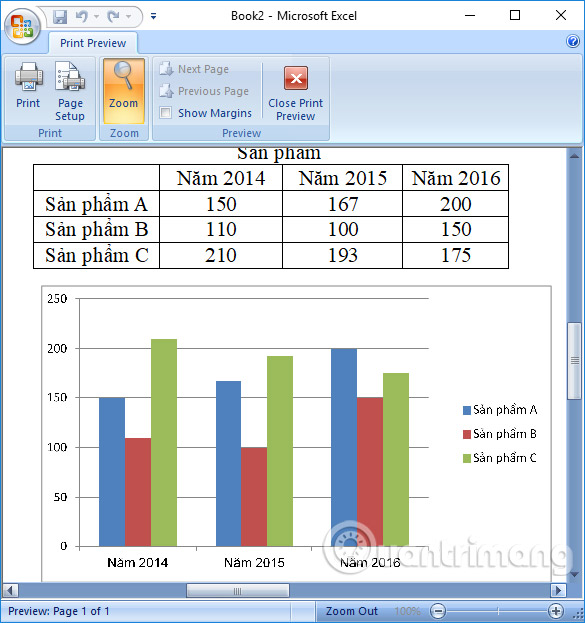Expand the Undo history dropdown arrow
The width and height of the screenshot is (585, 623).
coord(97,17)
